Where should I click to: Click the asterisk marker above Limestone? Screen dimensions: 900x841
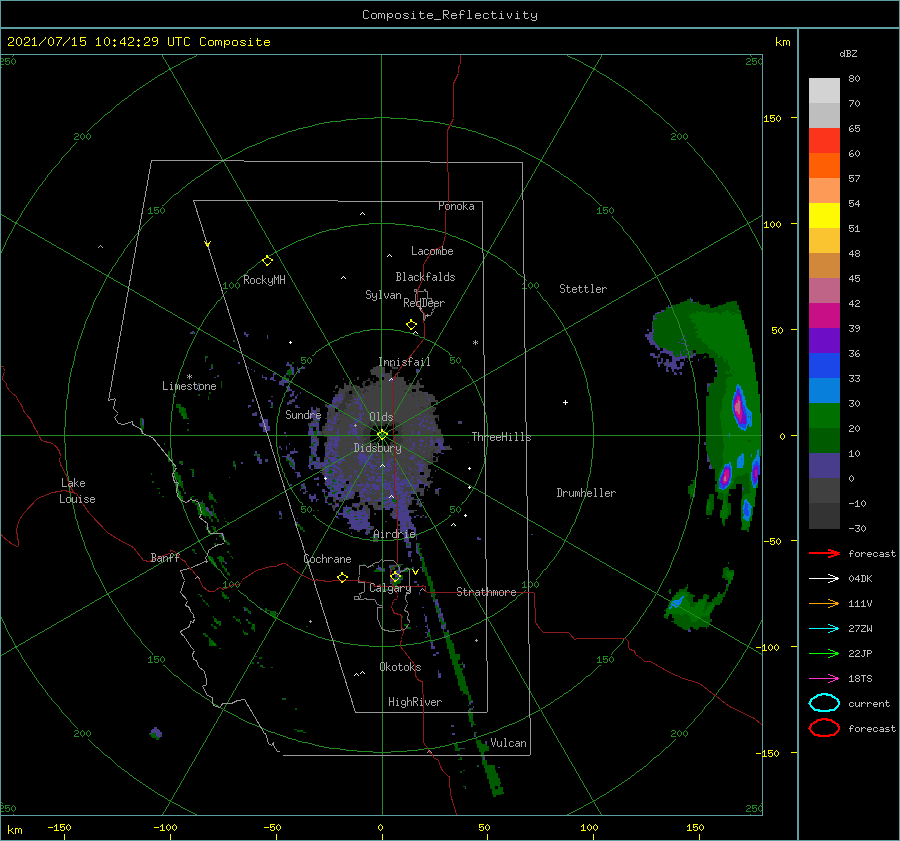189,377
